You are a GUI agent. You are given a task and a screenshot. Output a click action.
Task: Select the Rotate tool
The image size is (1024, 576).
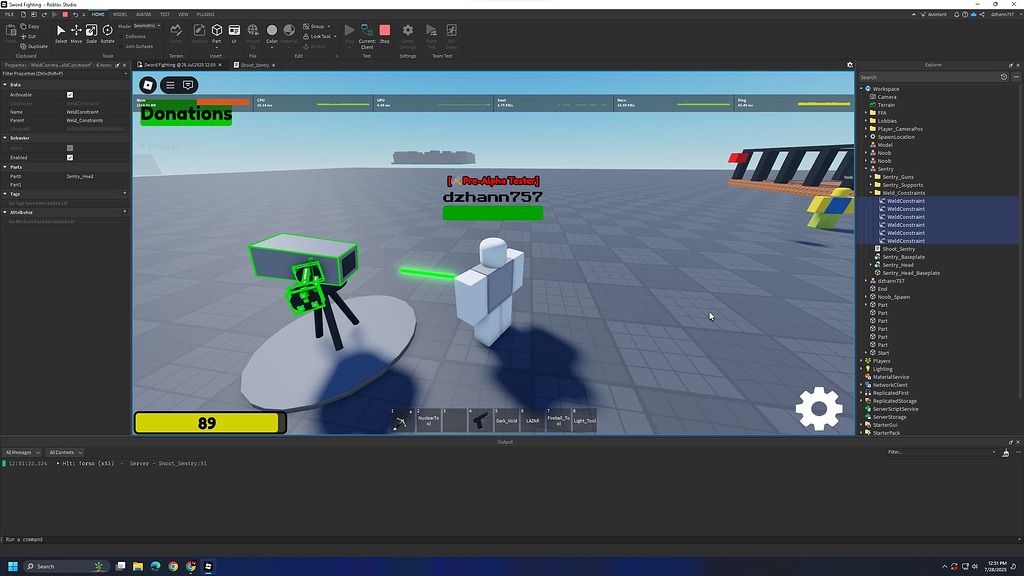106,30
